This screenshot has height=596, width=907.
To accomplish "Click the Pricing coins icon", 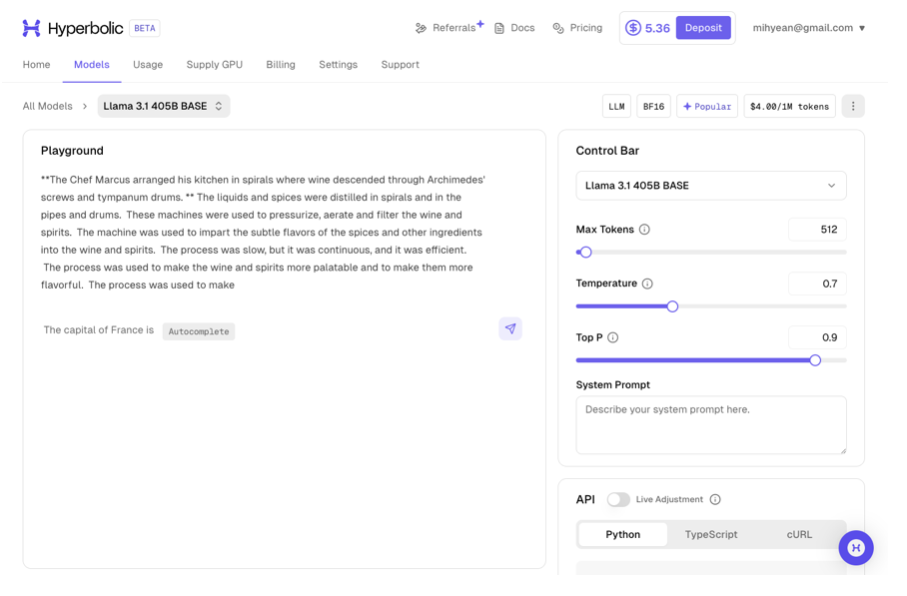I will (558, 28).
